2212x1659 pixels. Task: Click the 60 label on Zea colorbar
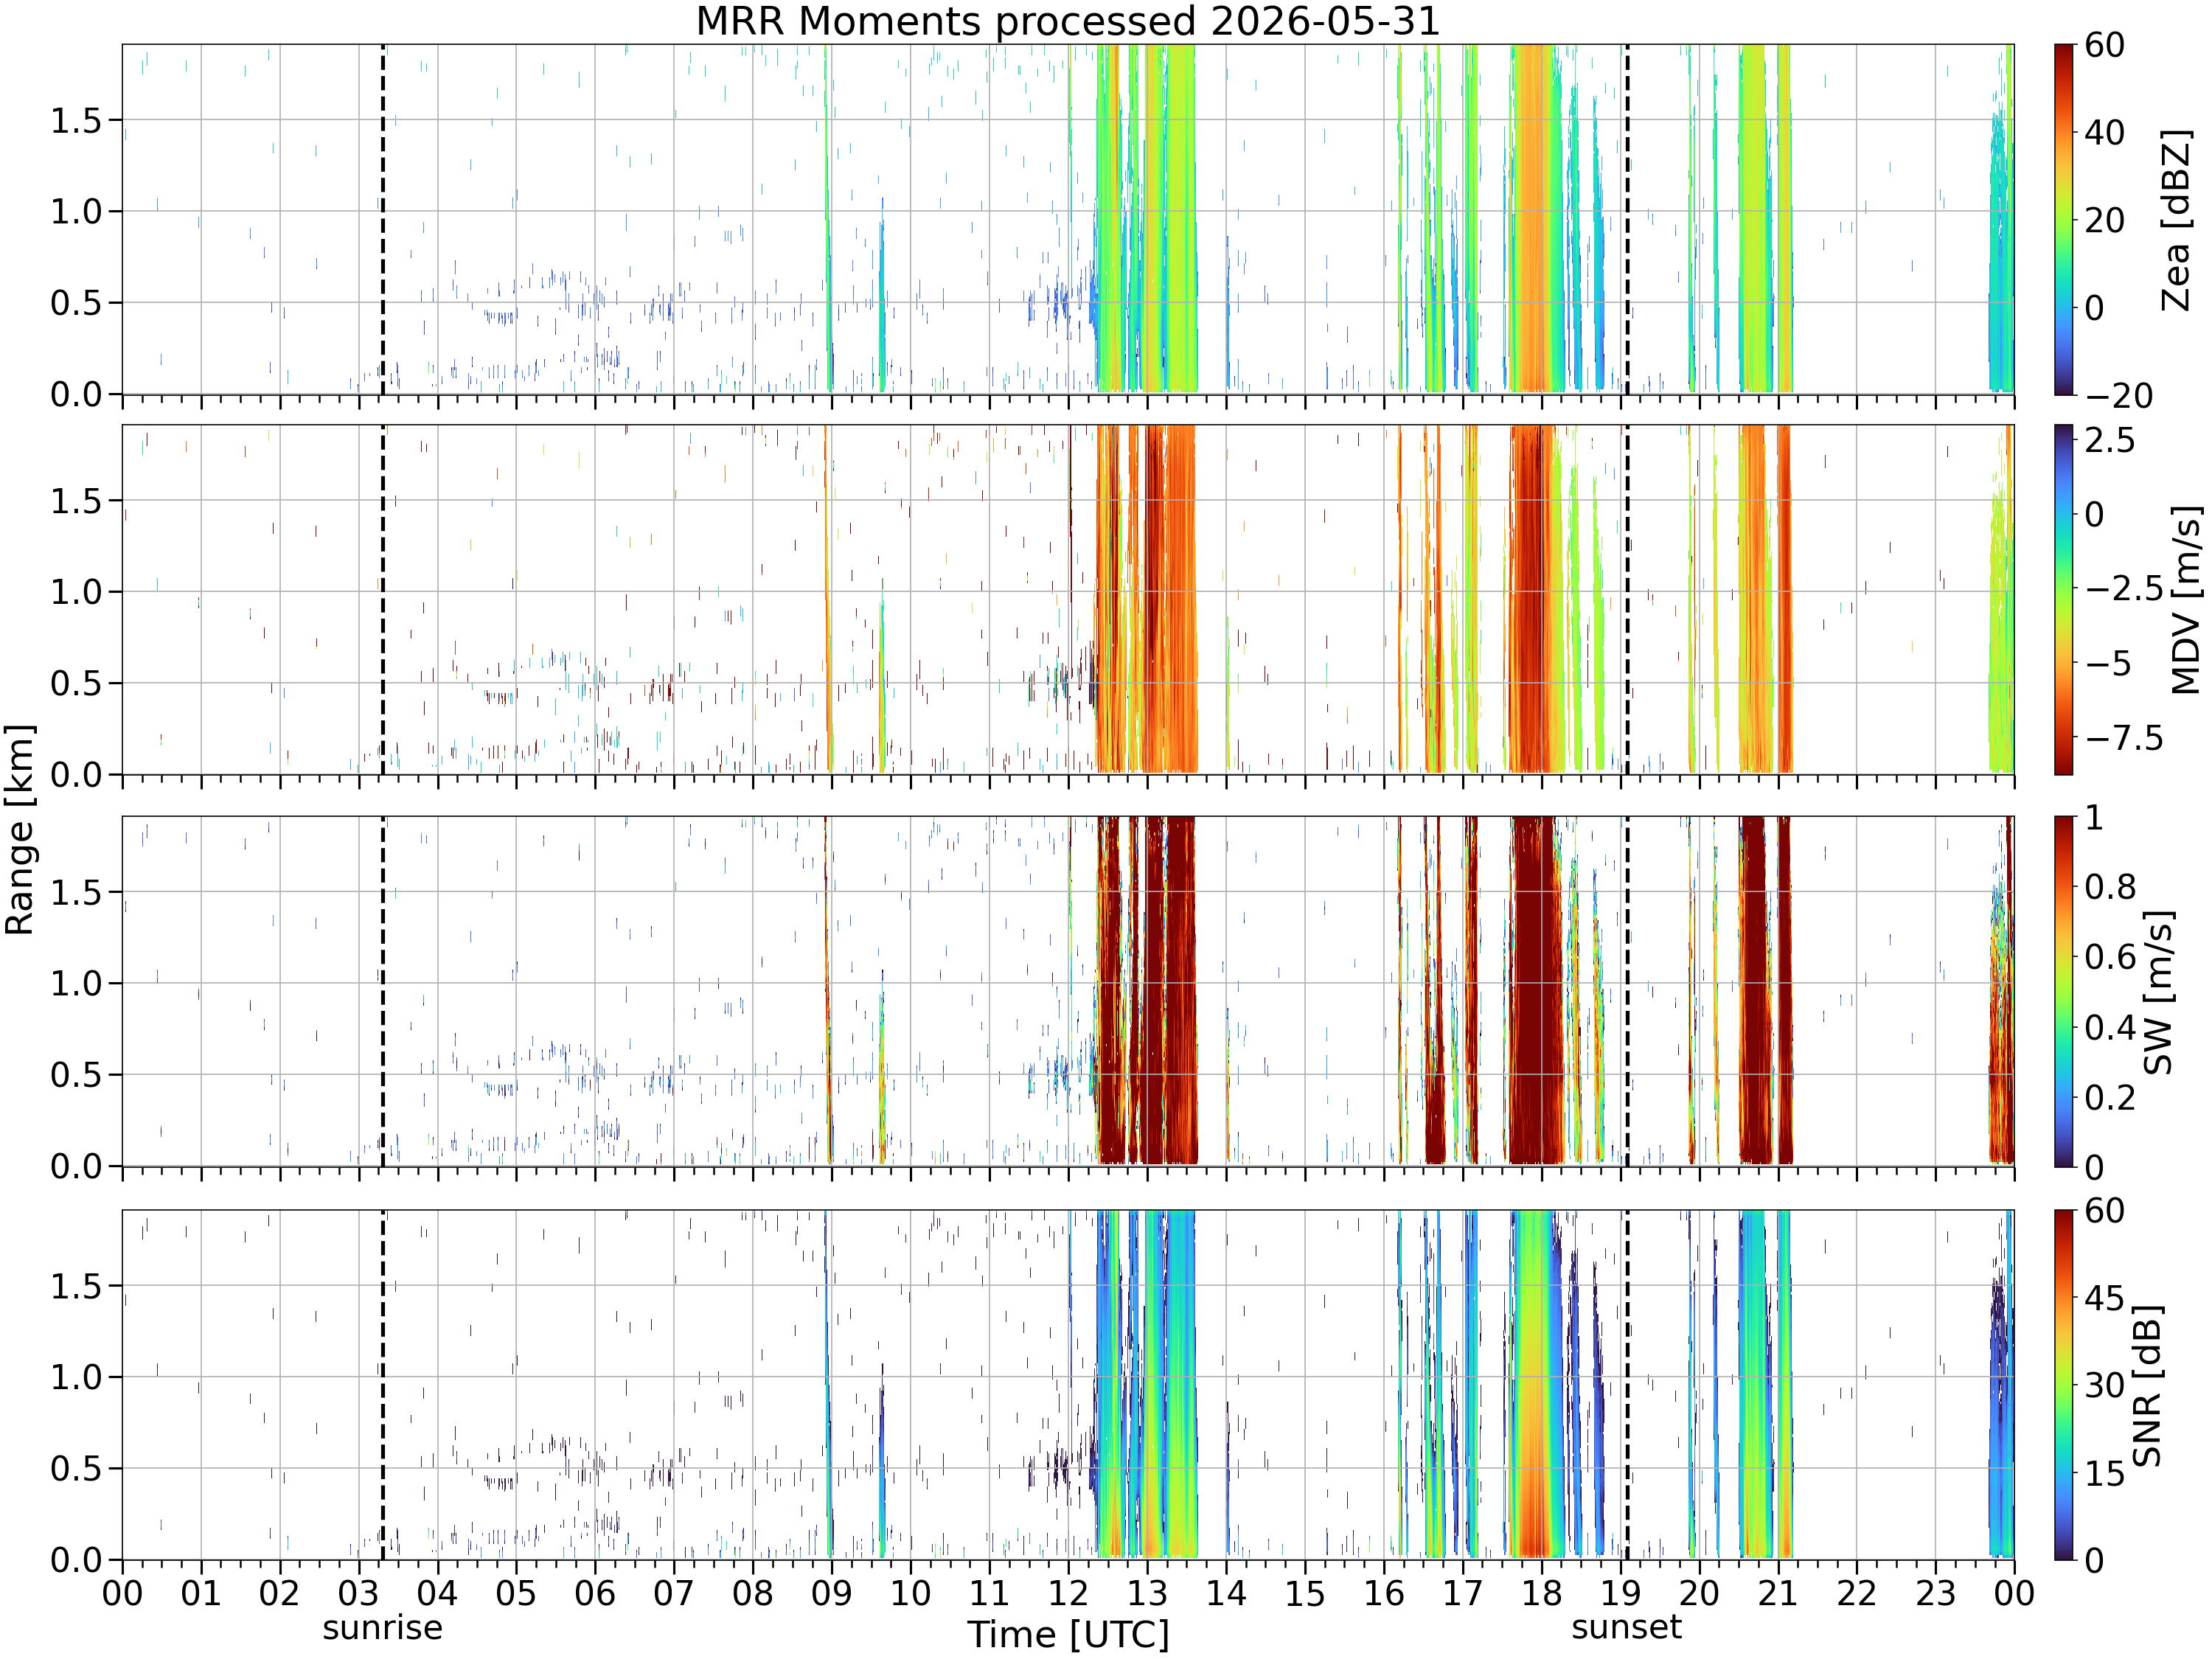[x=2104, y=45]
